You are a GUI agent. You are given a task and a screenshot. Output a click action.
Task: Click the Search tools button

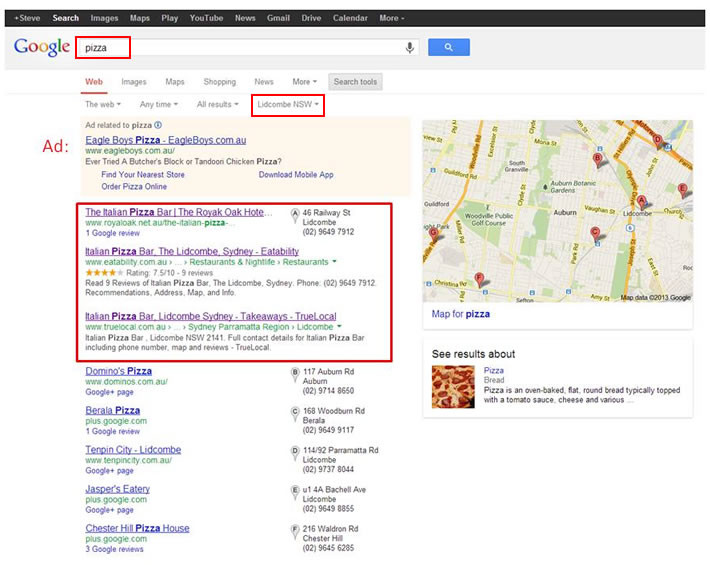[355, 82]
